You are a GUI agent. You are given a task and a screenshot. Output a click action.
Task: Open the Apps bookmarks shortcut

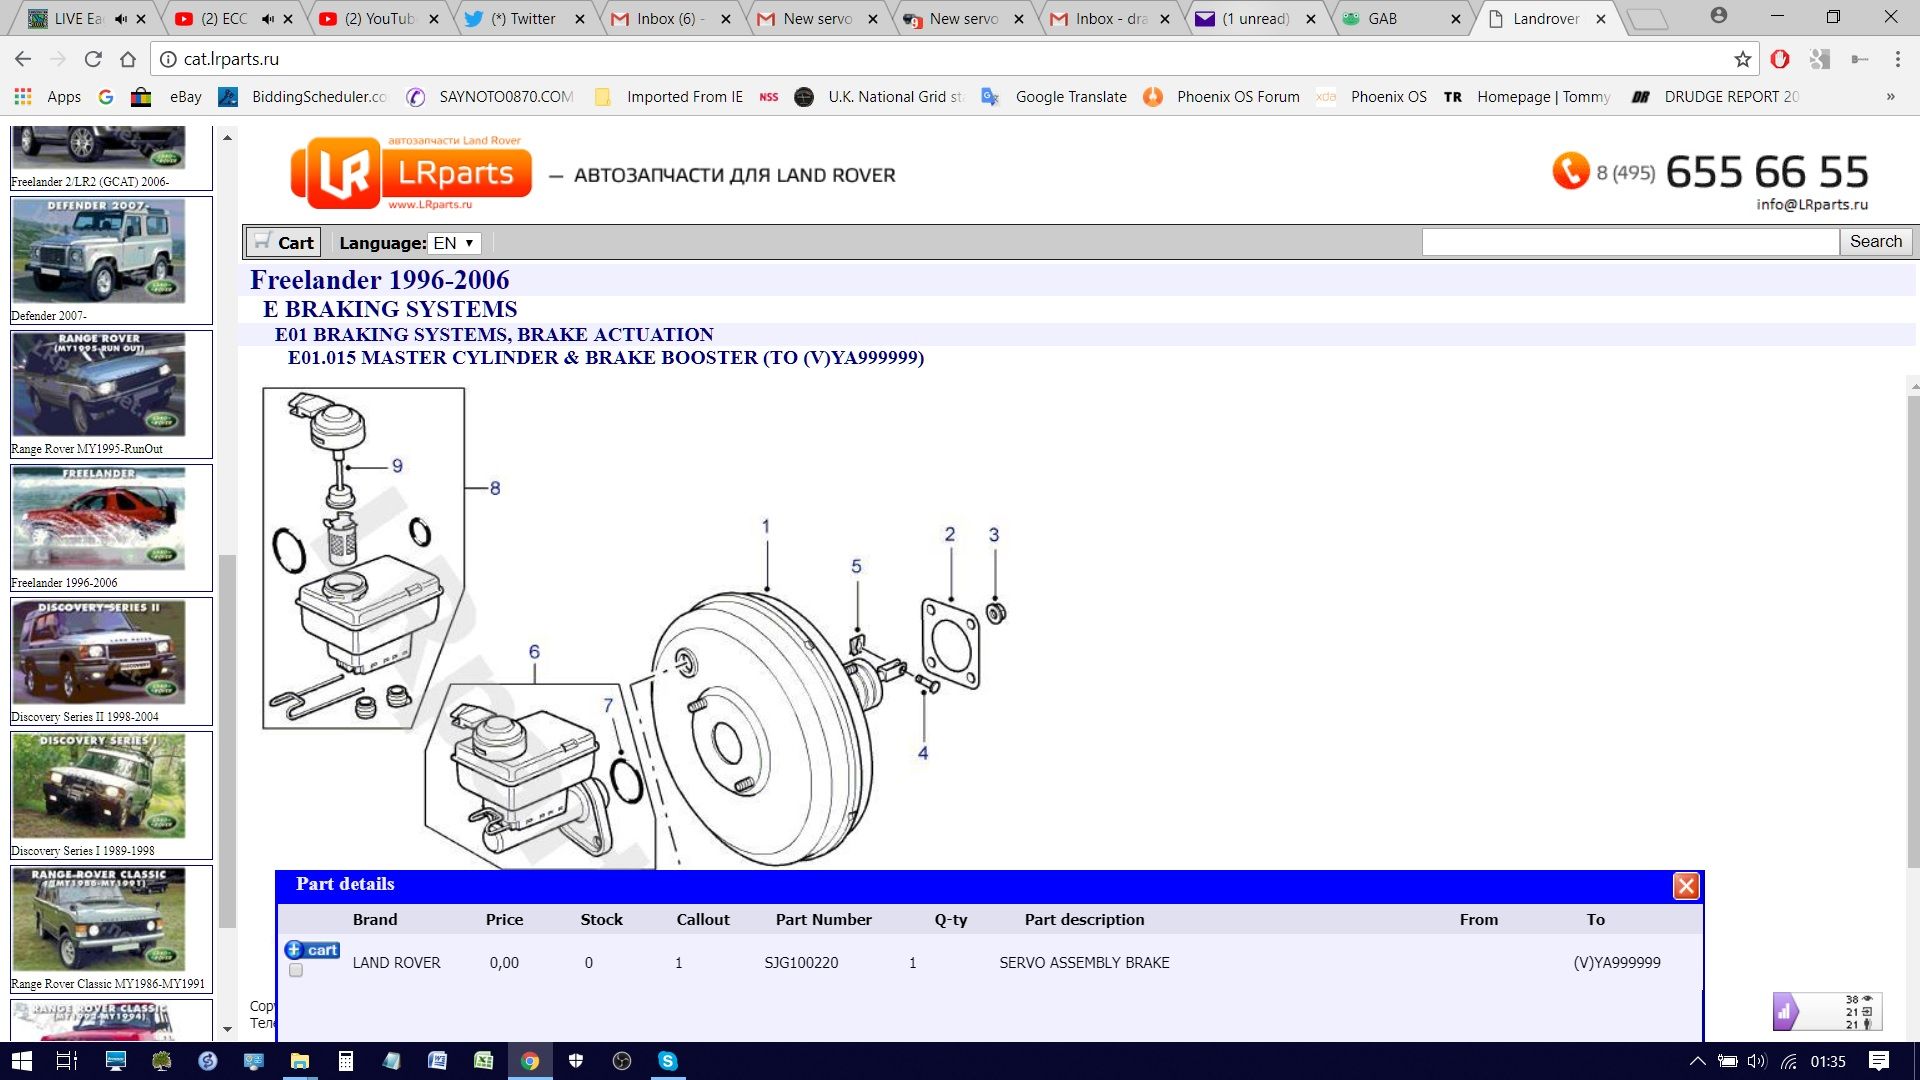click(x=48, y=97)
